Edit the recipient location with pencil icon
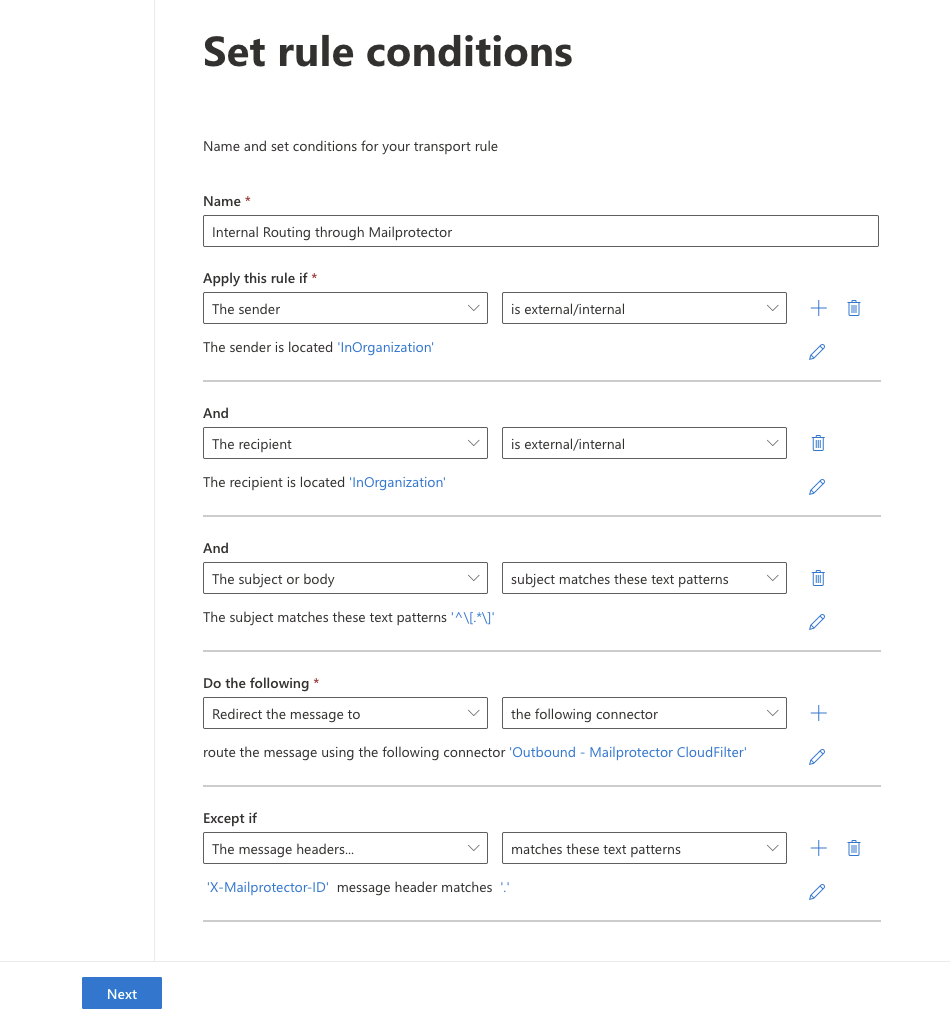The height and width of the screenshot is (1018, 950). (817, 487)
